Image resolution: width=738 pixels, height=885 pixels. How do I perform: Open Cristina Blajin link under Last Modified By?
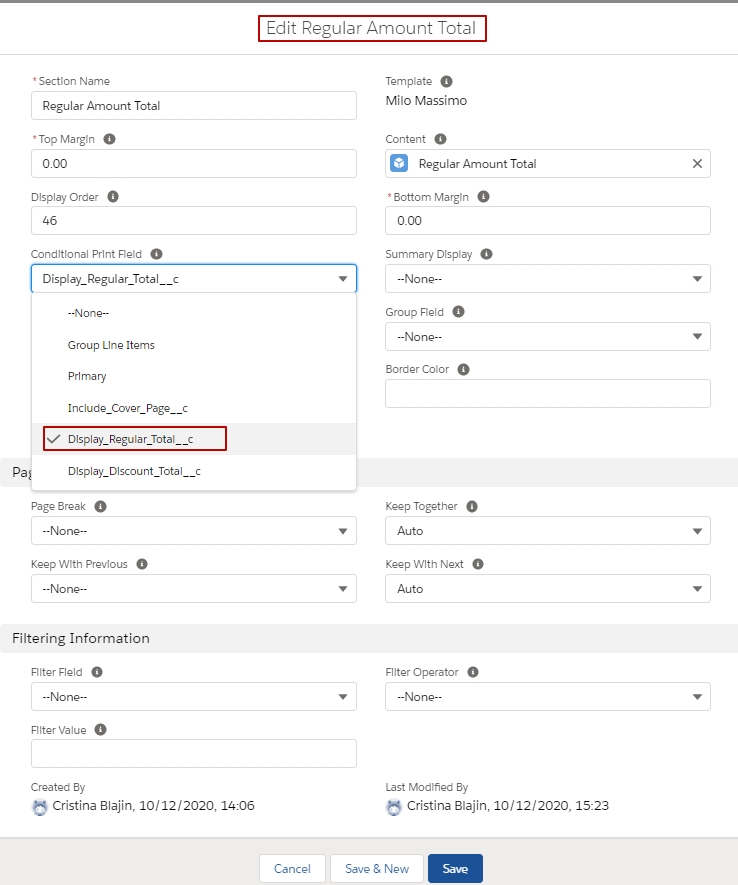coord(448,805)
